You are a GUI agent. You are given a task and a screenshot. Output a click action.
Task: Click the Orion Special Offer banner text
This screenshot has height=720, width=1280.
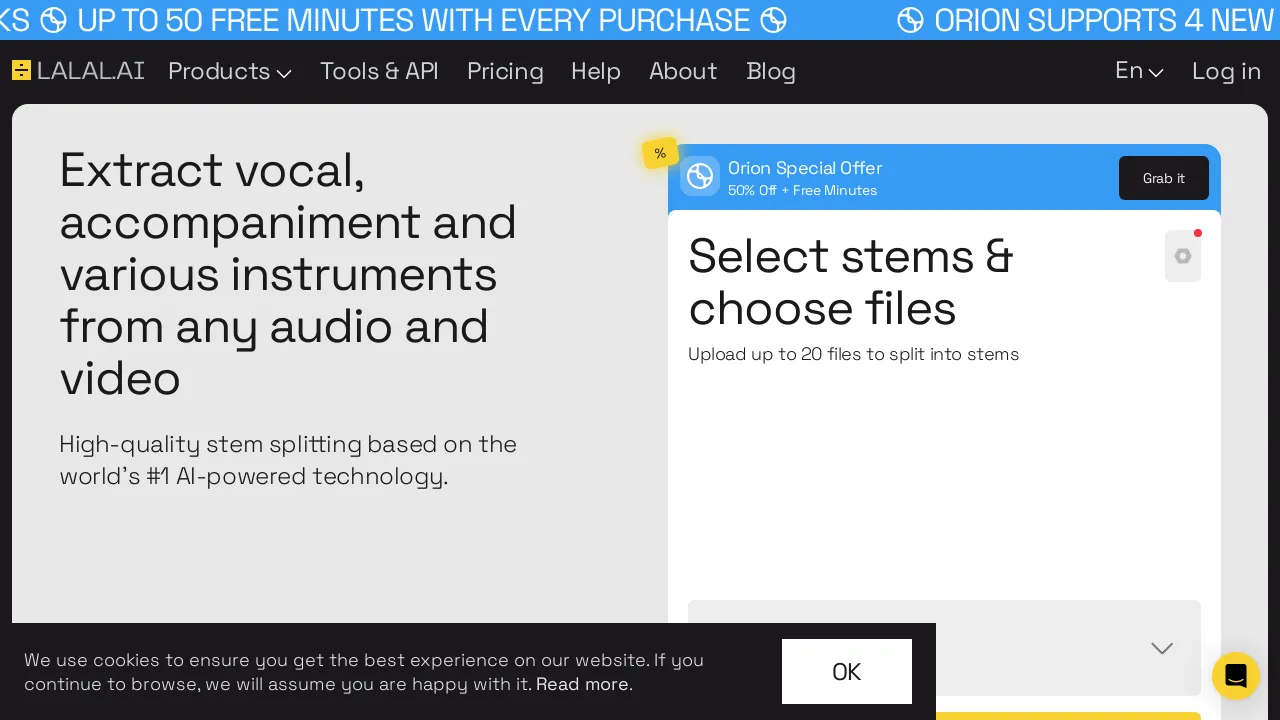click(805, 168)
